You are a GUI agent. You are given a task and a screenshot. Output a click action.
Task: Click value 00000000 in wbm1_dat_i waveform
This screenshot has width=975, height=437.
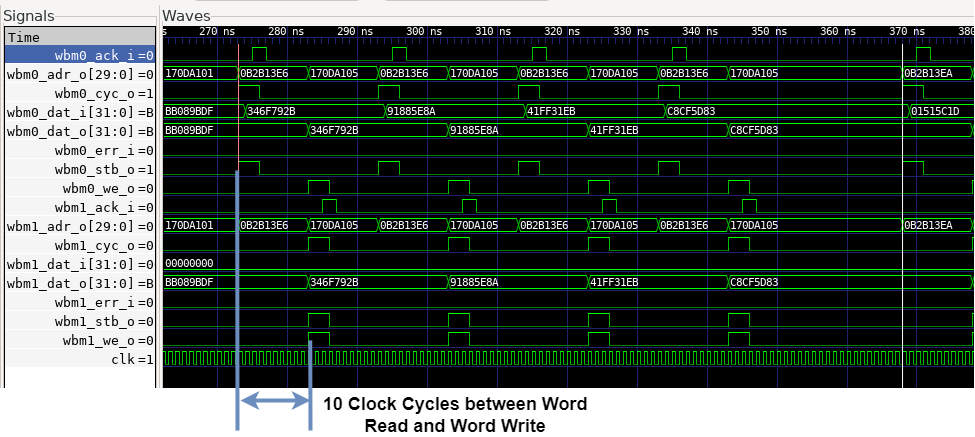coord(190,263)
